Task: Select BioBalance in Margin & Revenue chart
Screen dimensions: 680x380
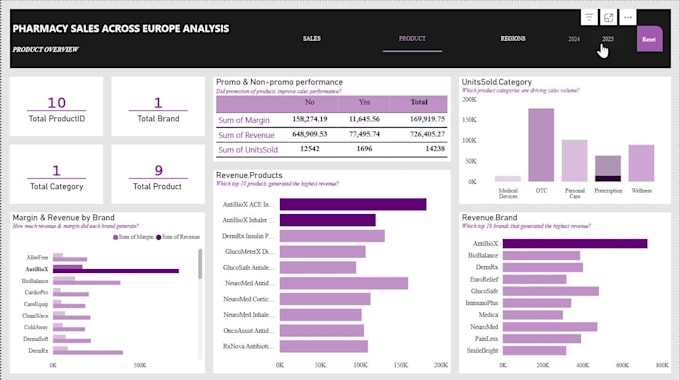Action: [86, 281]
